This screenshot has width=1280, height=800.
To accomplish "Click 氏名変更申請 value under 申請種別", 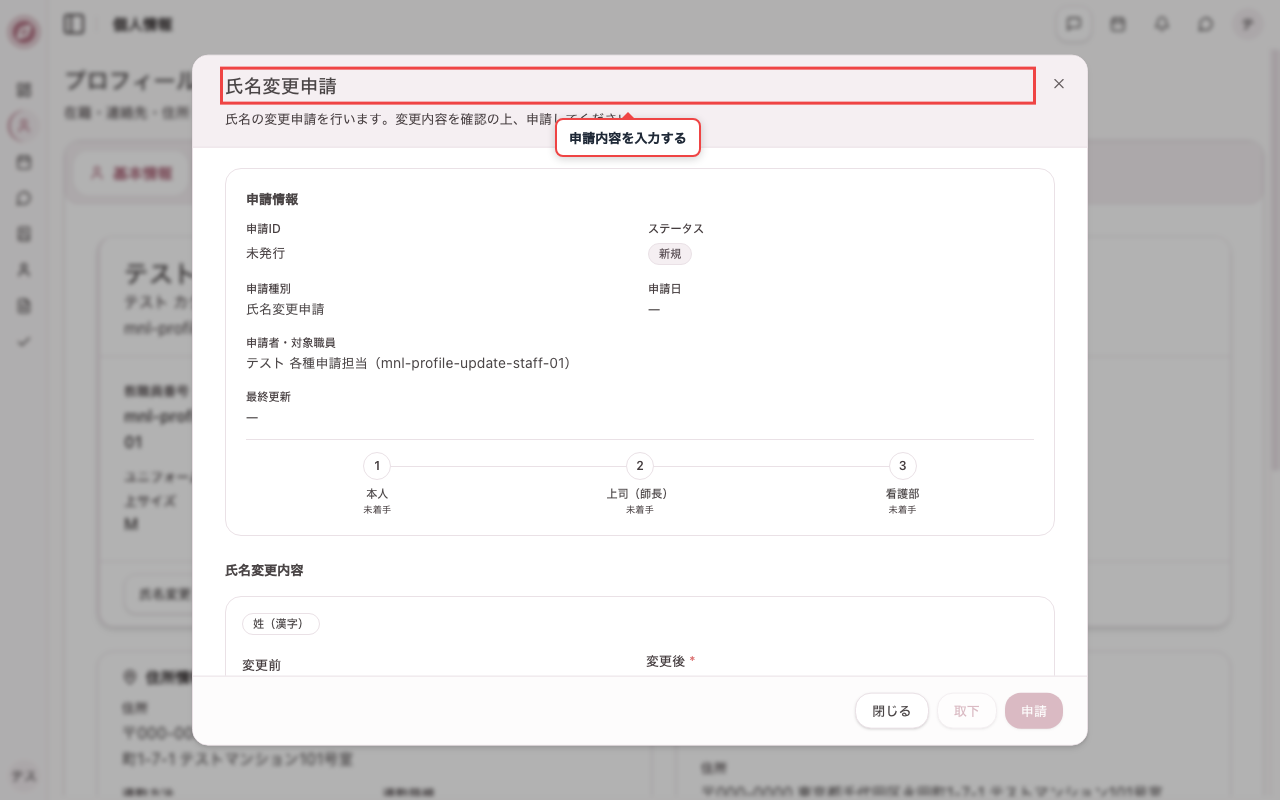I will click(x=285, y=309).
